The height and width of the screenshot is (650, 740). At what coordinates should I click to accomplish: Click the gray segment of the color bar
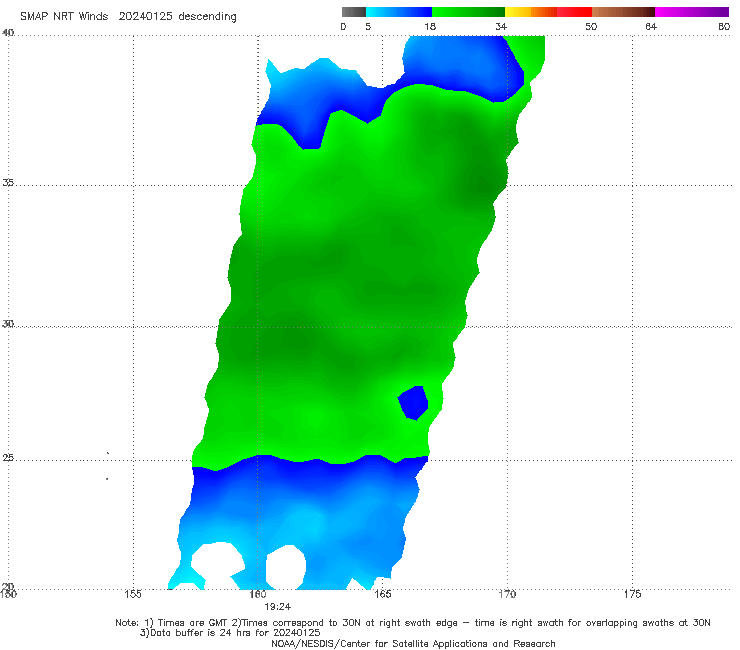point(353,12)
